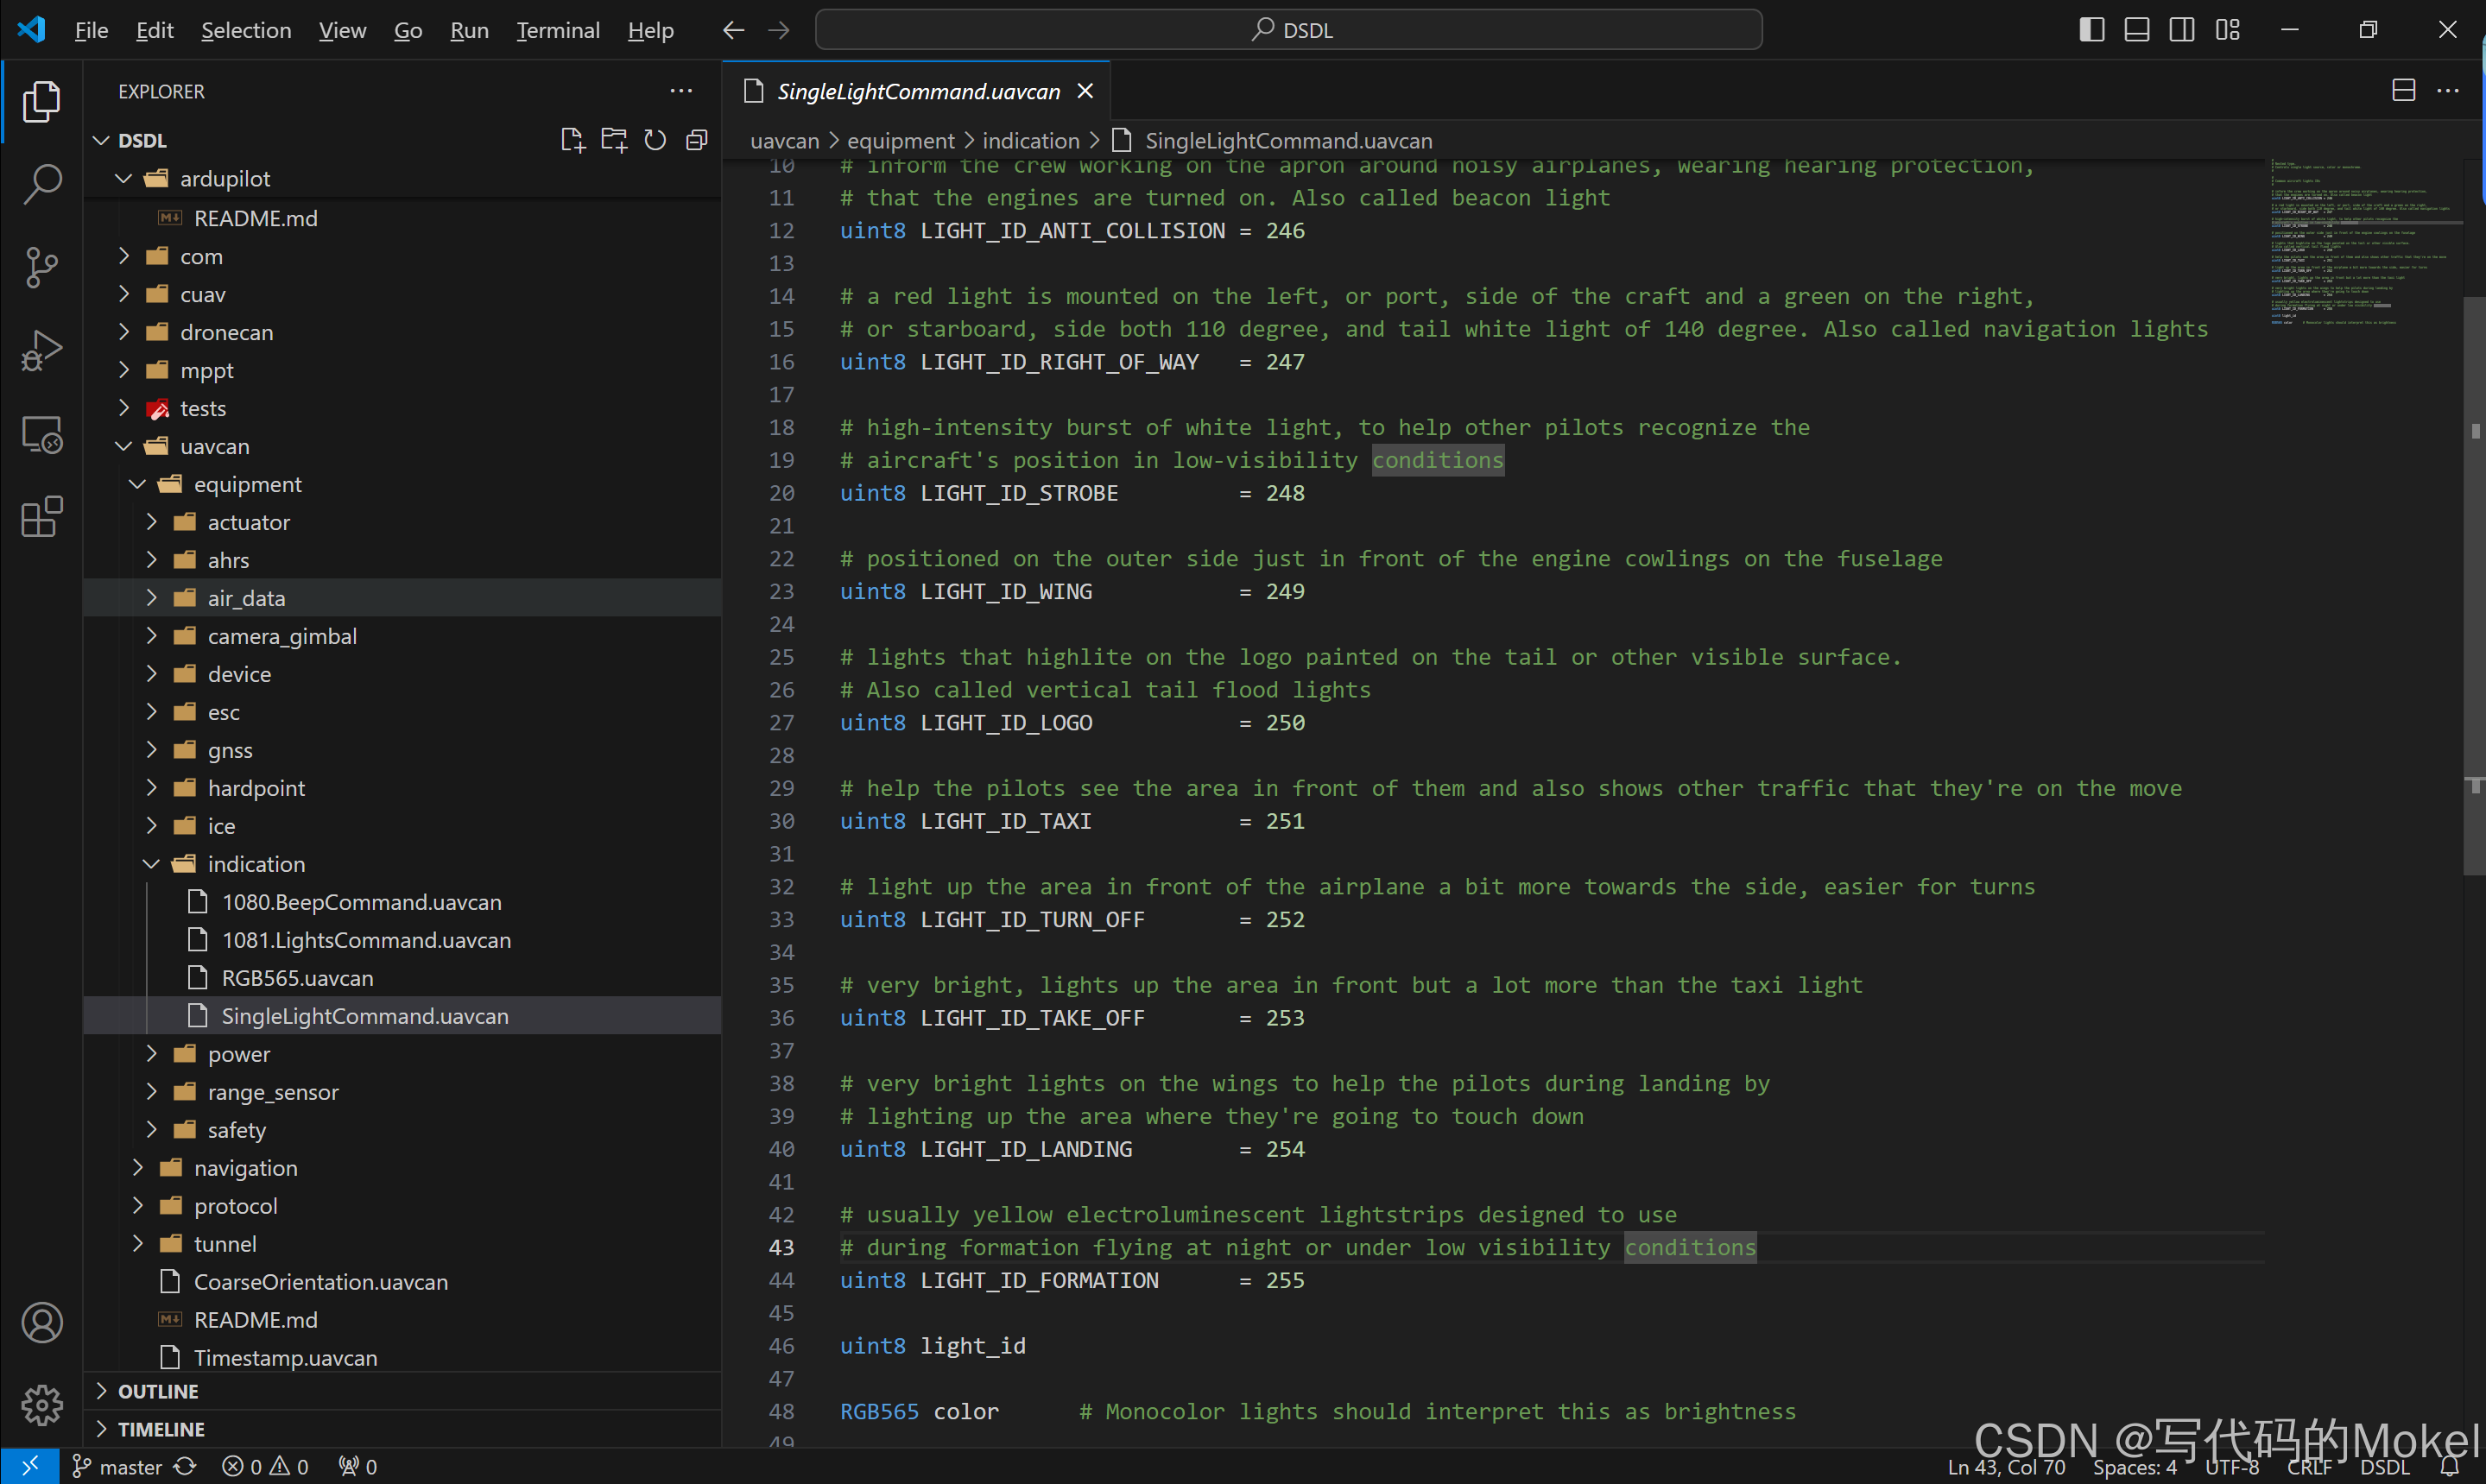Open the Selection menu
This screenshot has width=2486, height=1484.
pyautogui.click(x=246, y=30)
